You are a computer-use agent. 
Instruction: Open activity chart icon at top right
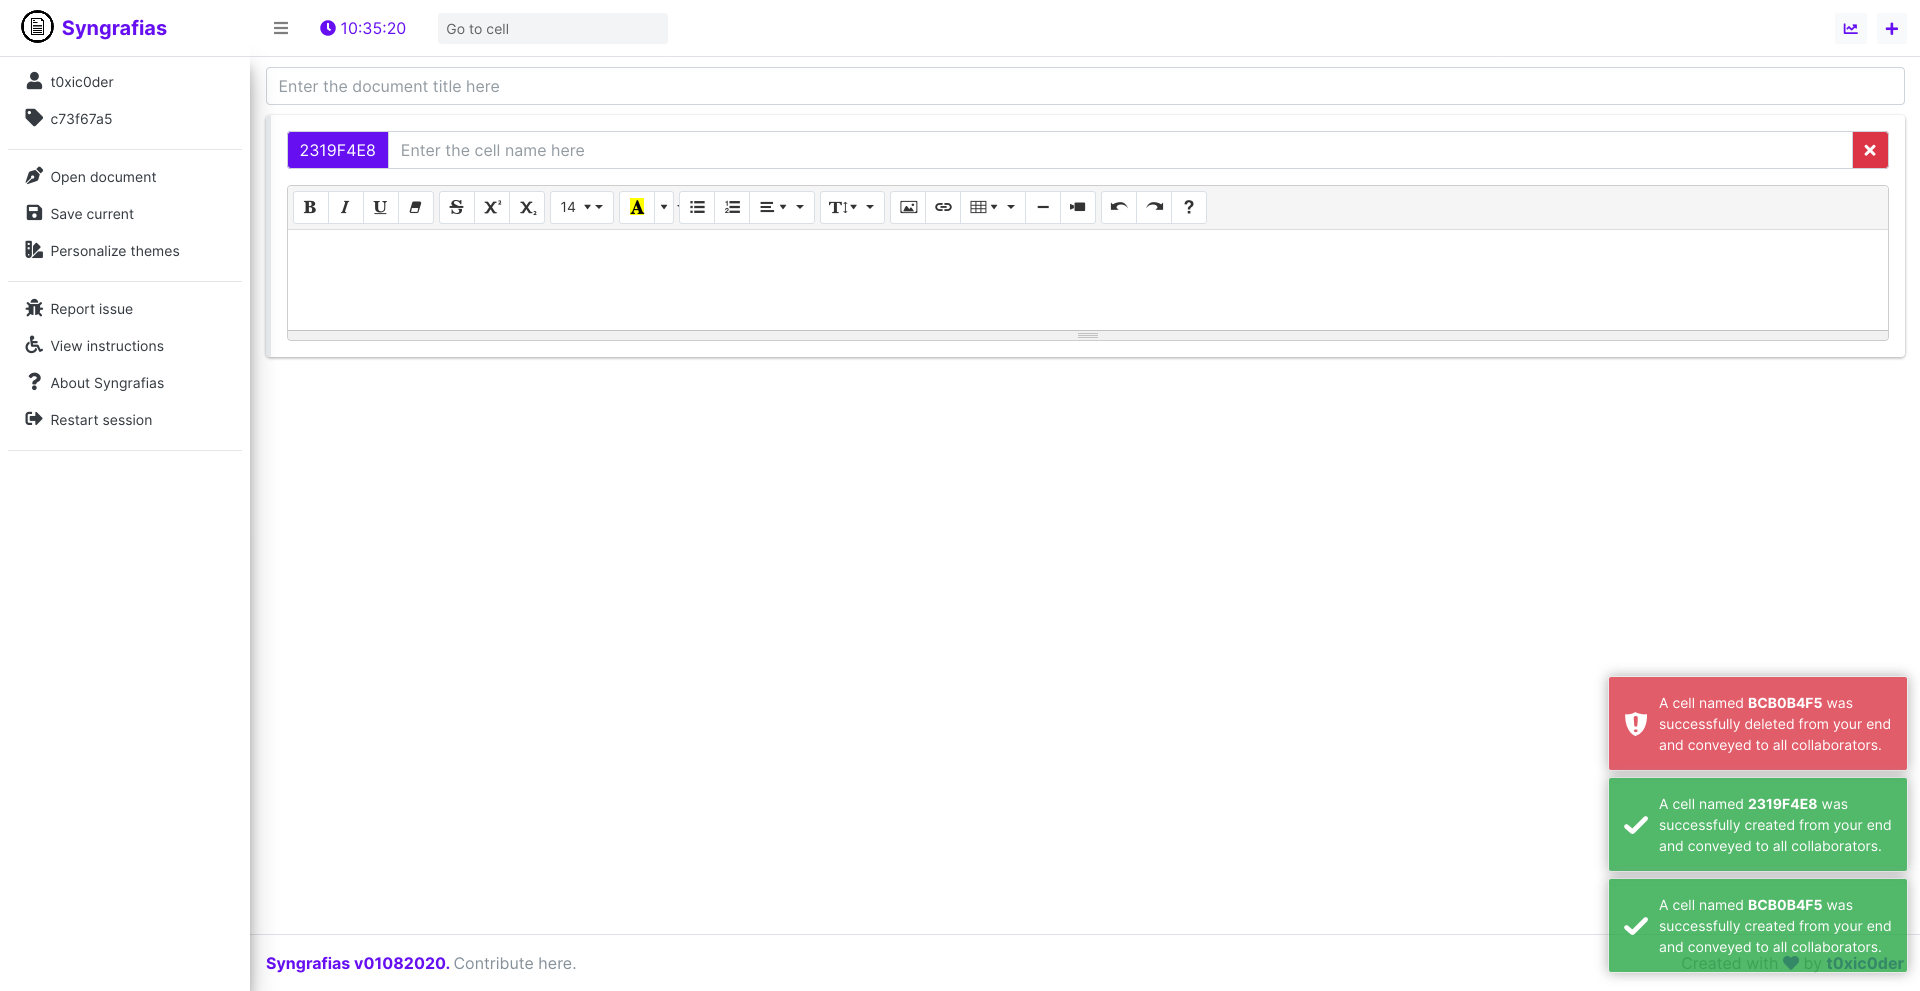[x=1851, y=29]
